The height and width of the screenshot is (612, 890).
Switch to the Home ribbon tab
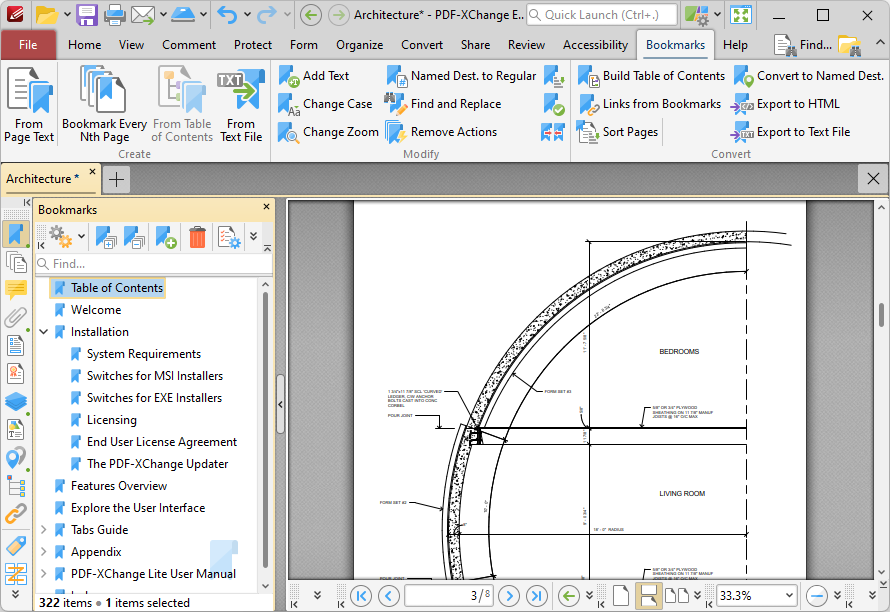85,45
